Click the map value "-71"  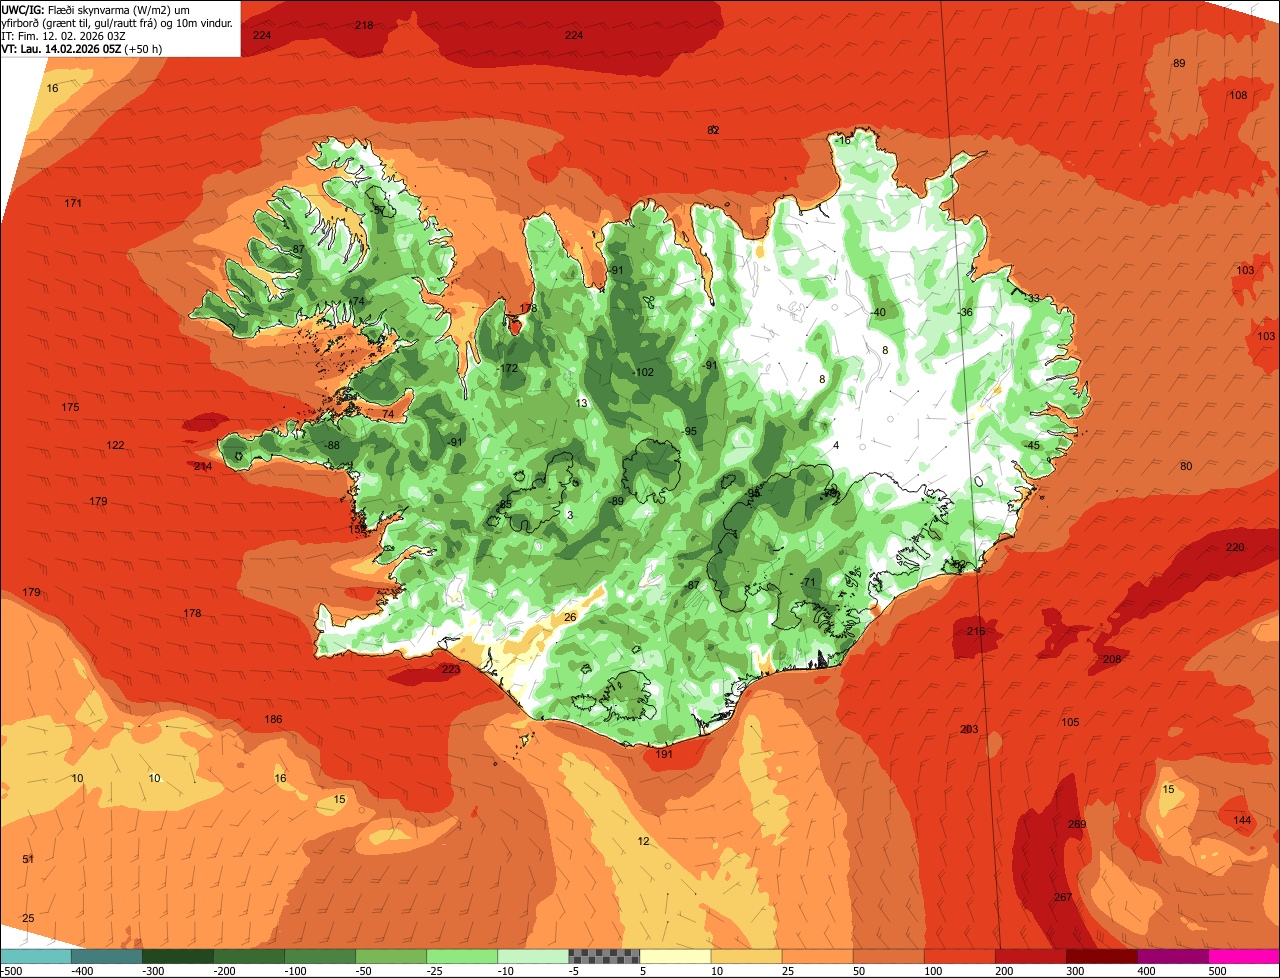808,582
